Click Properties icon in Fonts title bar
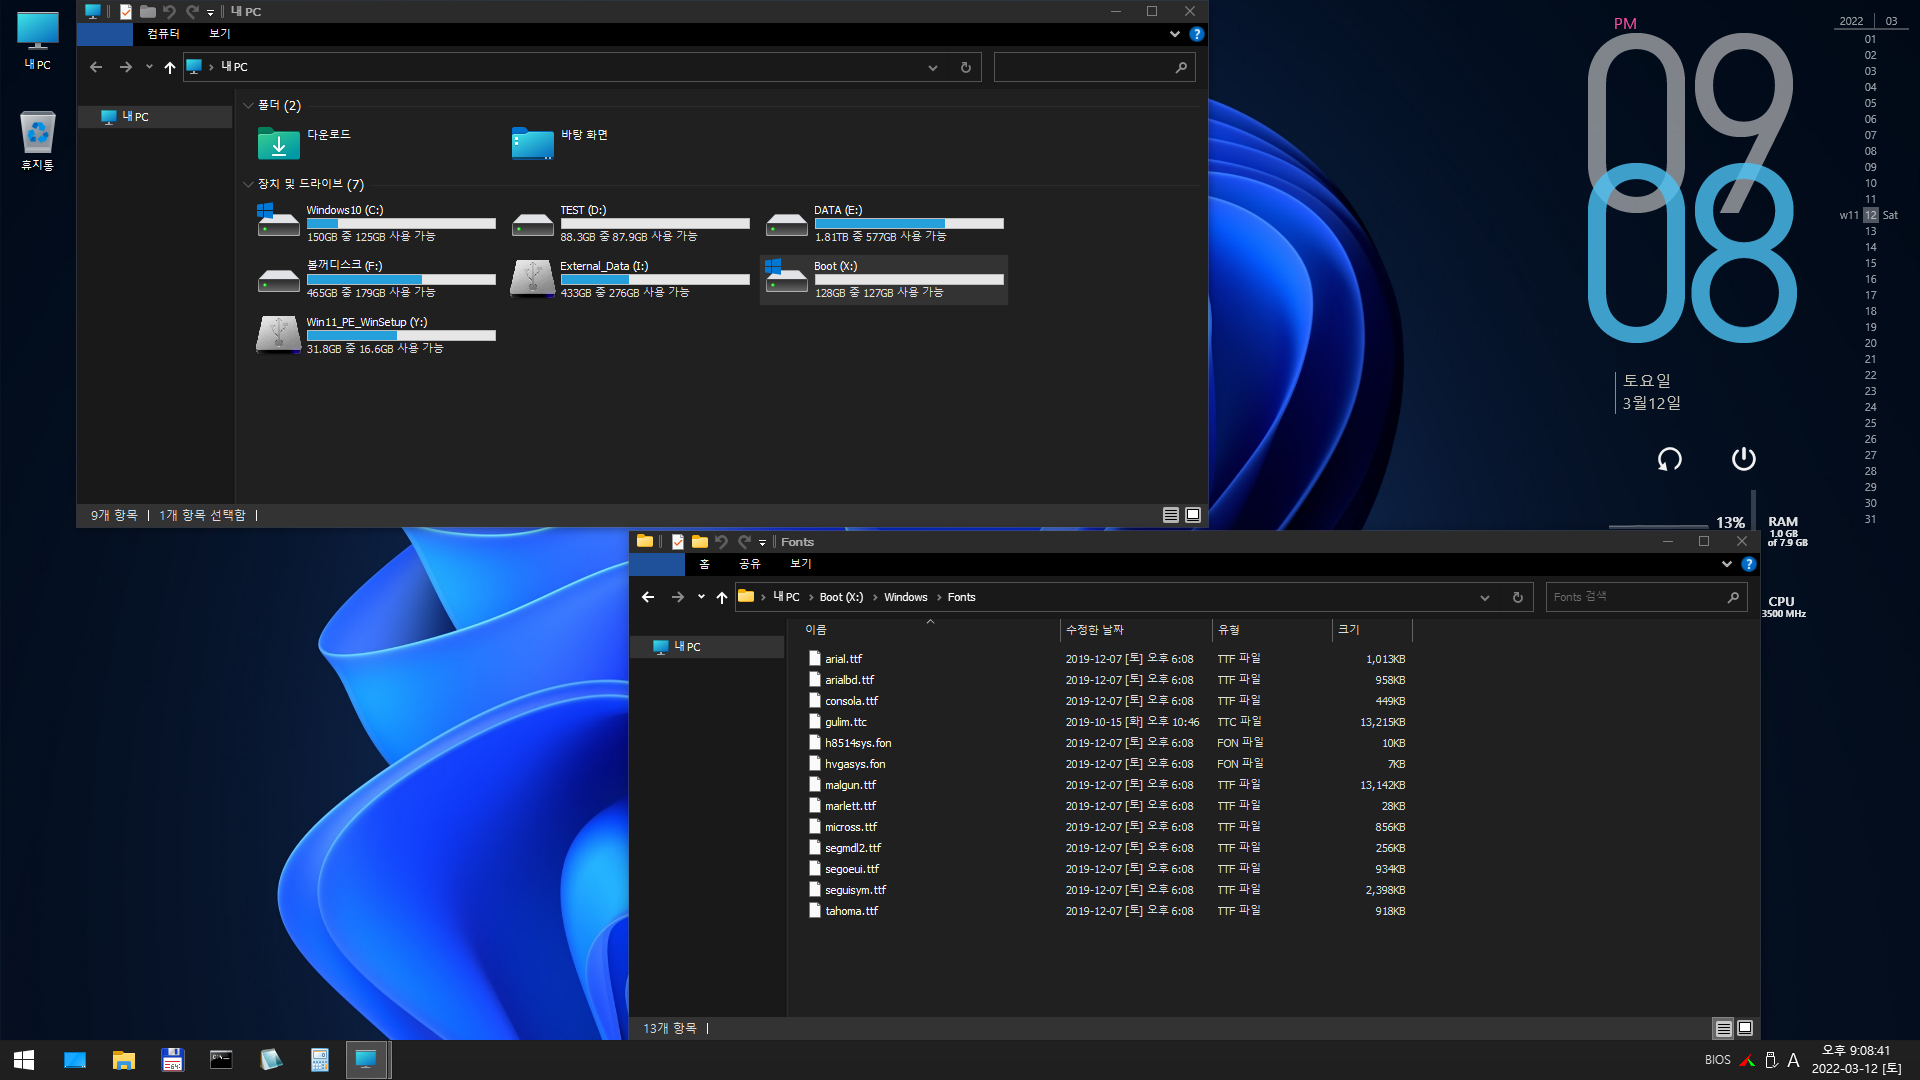The height and width of the screenshot is (1080, 1920). point(677,542)
